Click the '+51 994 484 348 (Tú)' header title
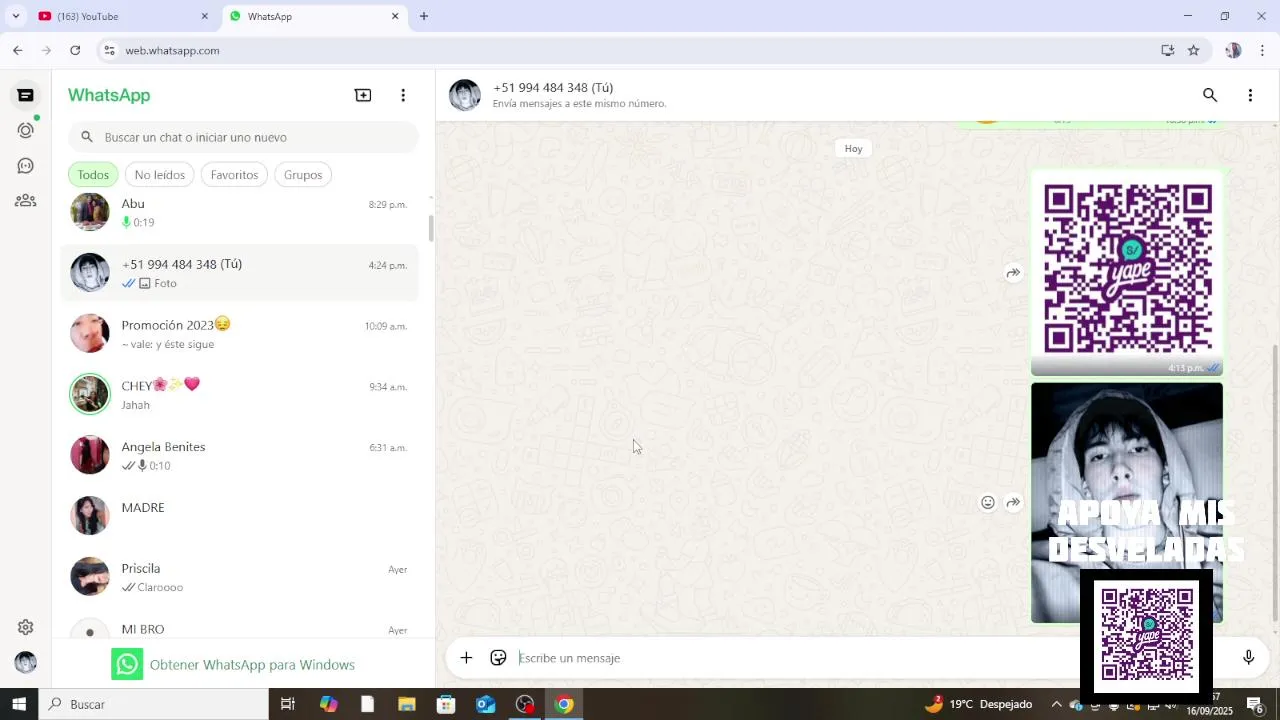Image resolution: width=1280 pixels, height=720 pixels. coord(553,88)
